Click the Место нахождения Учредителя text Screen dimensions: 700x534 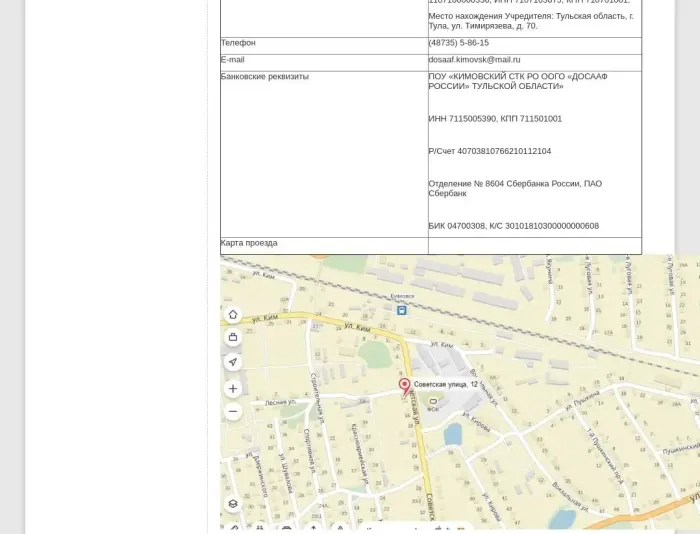(531, 21)
